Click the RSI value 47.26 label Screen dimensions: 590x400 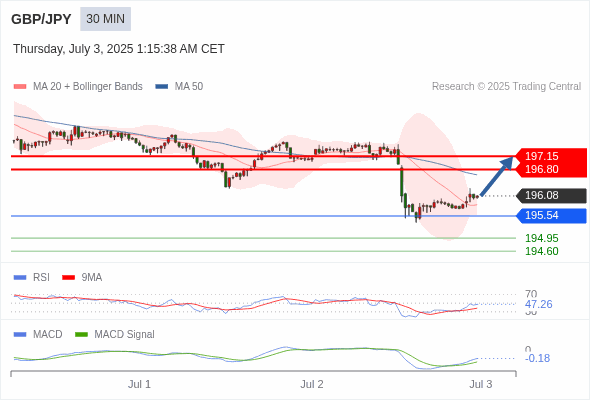tap(538, 304)
